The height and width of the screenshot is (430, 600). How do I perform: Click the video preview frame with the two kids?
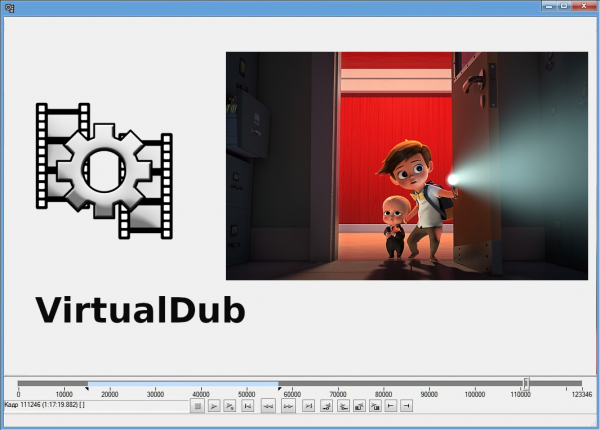coord(407,166)
